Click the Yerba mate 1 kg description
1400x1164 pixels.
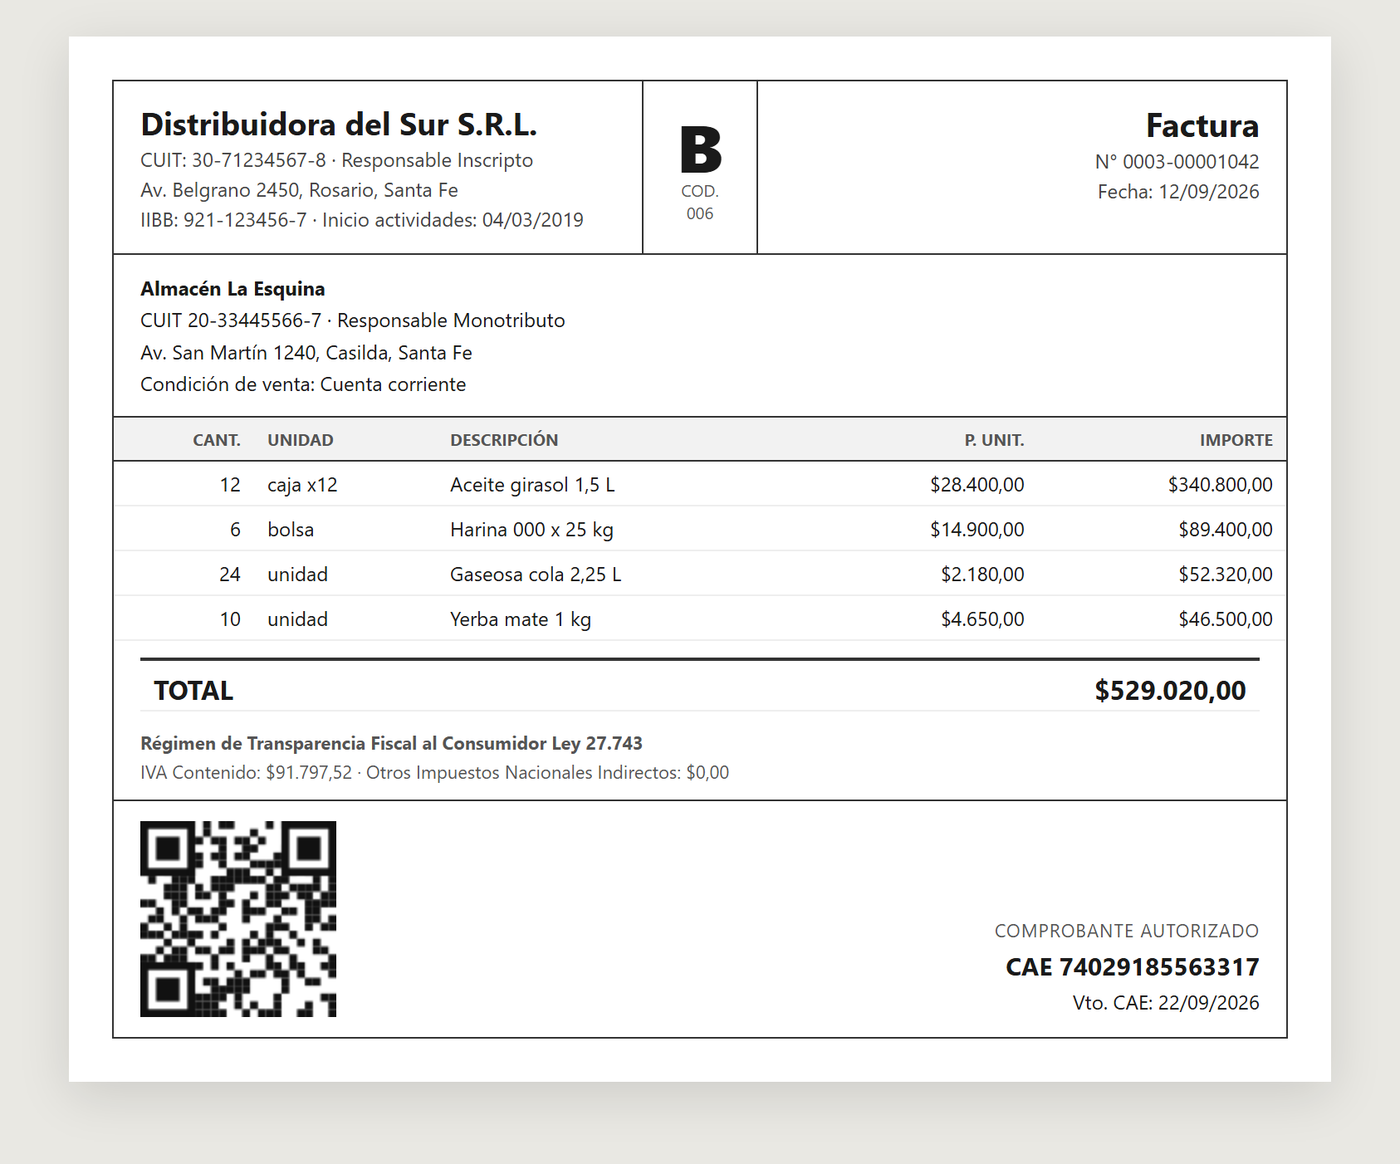[x=520, y=620]
